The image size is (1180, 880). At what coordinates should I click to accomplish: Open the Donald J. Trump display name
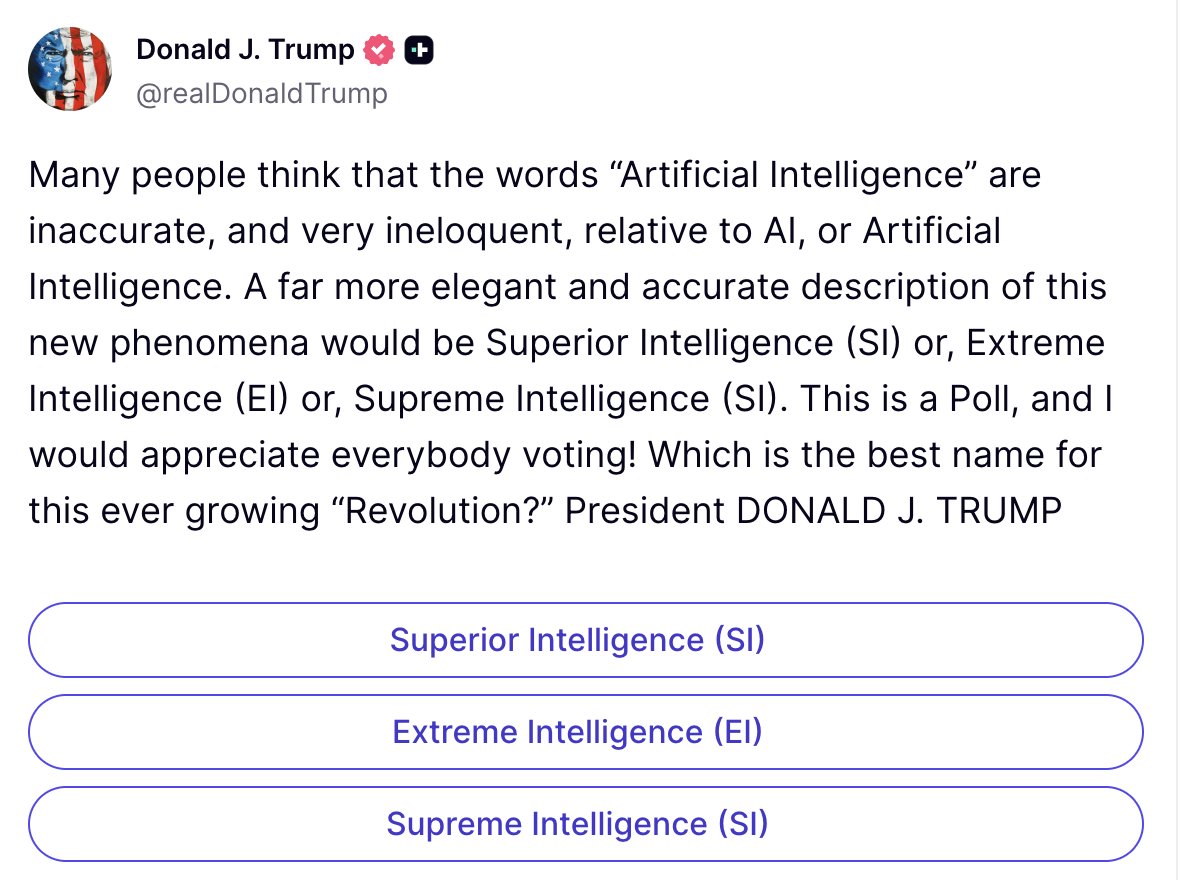(245, 50)
